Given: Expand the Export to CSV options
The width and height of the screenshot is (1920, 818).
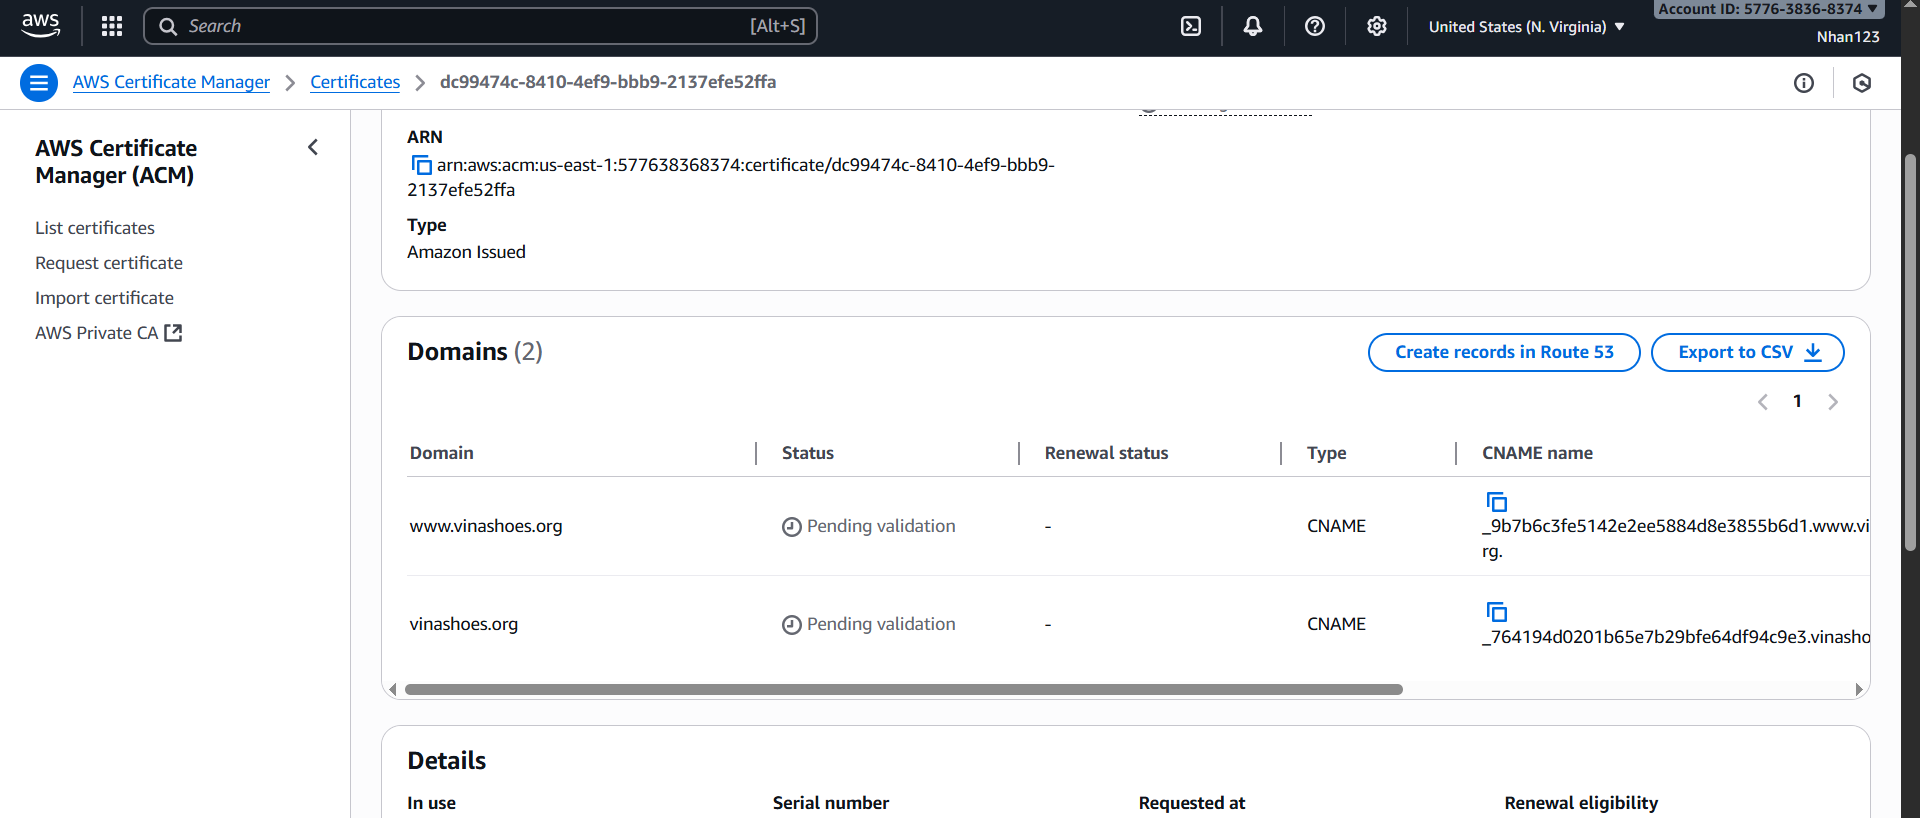Looking at the screenshot, I should click(x=1747, y=352).
